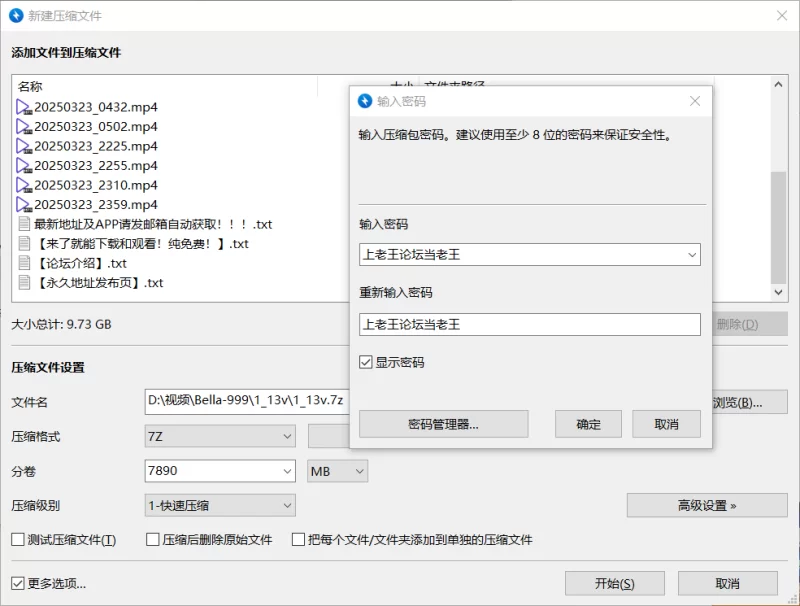Select file 【论坛介绍】.txt
The width and height of the screenshot is (800, 606).
[81, 263]
